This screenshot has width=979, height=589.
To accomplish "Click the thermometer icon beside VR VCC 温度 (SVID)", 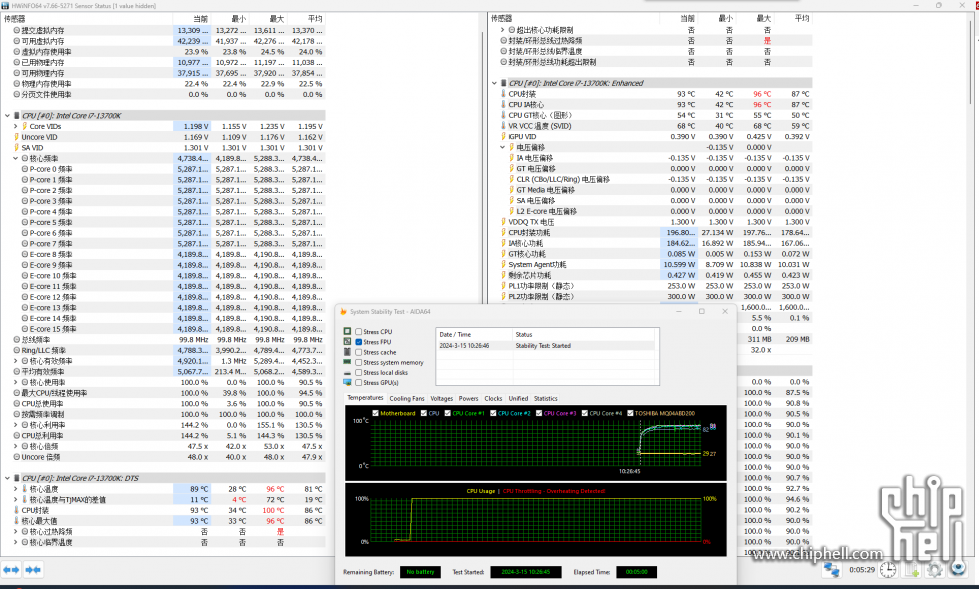I will coord(503,126).
